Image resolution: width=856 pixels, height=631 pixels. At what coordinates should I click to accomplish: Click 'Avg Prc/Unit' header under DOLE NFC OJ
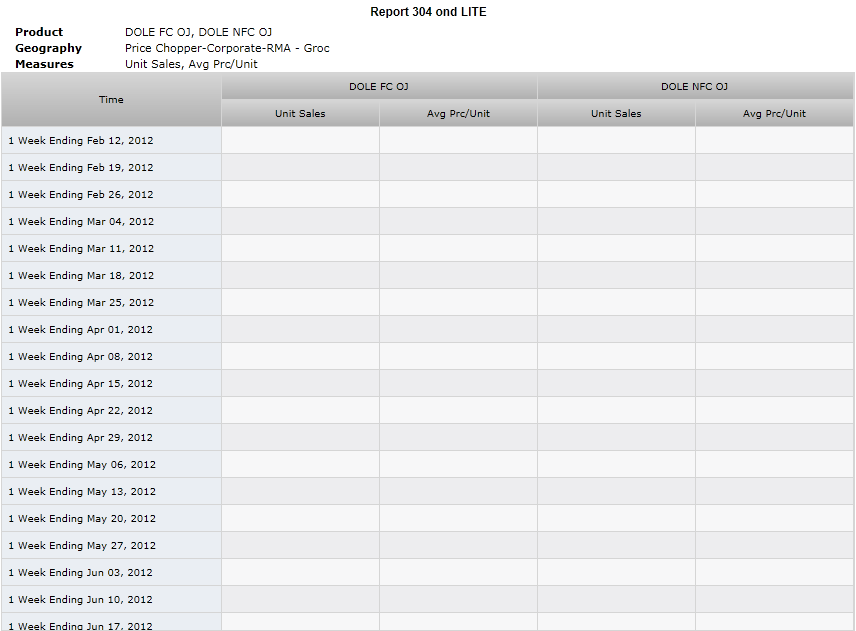(x=774, y=114)
